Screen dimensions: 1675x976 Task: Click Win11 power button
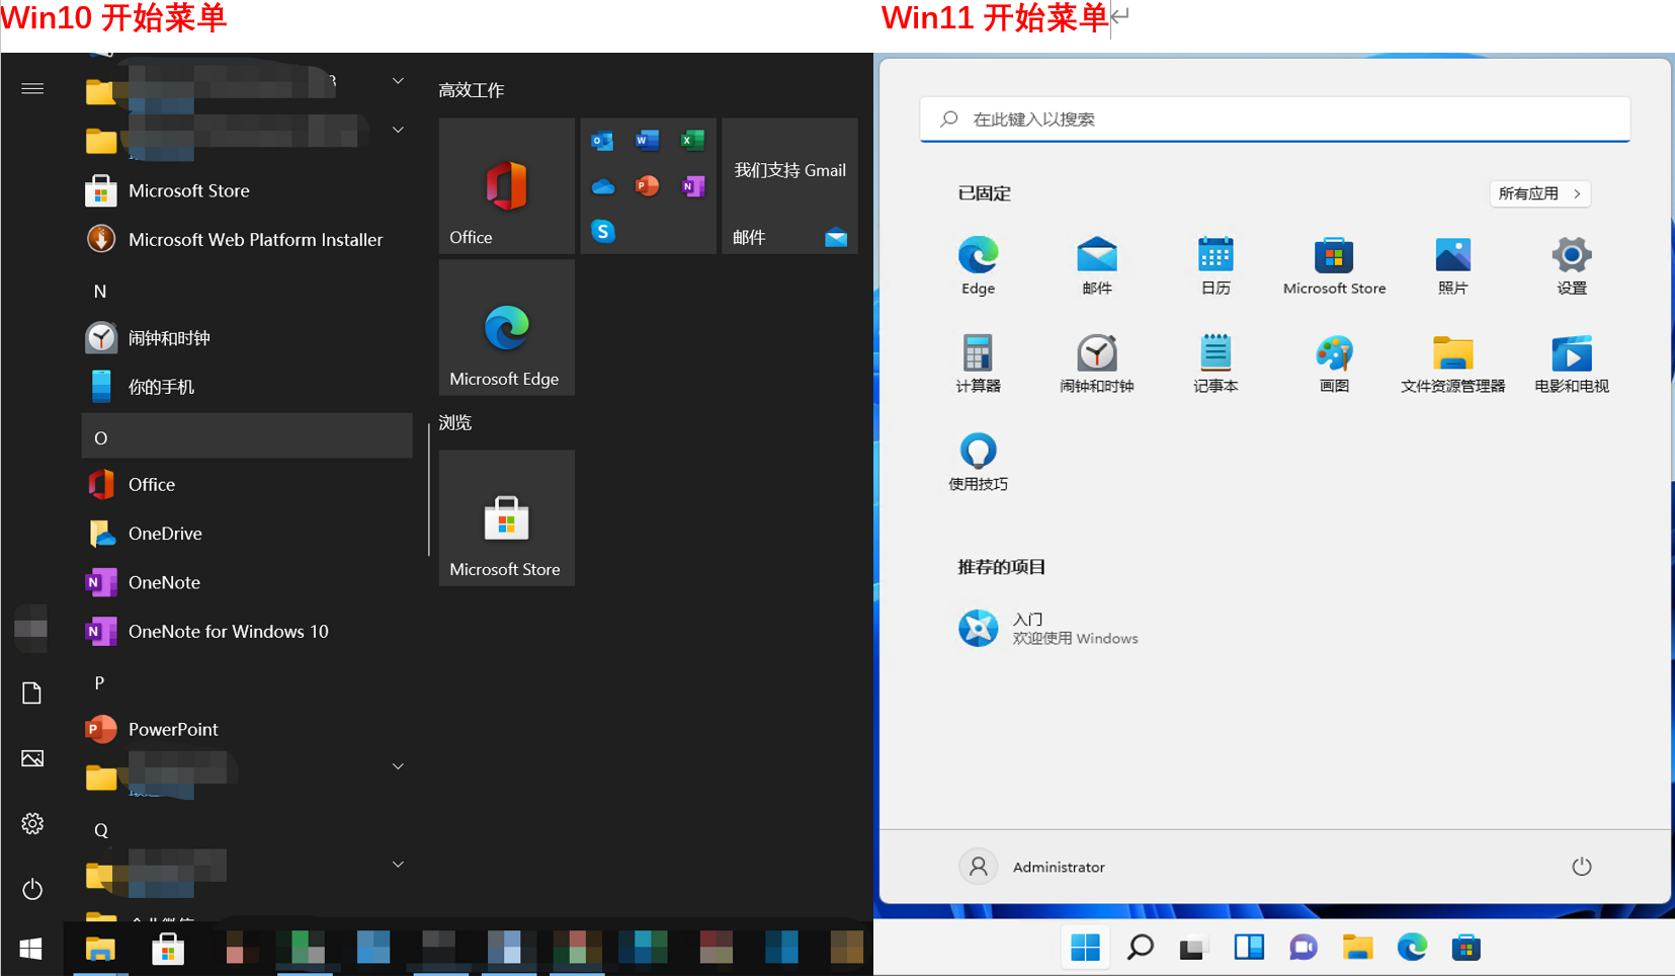tap(1581, 866)
